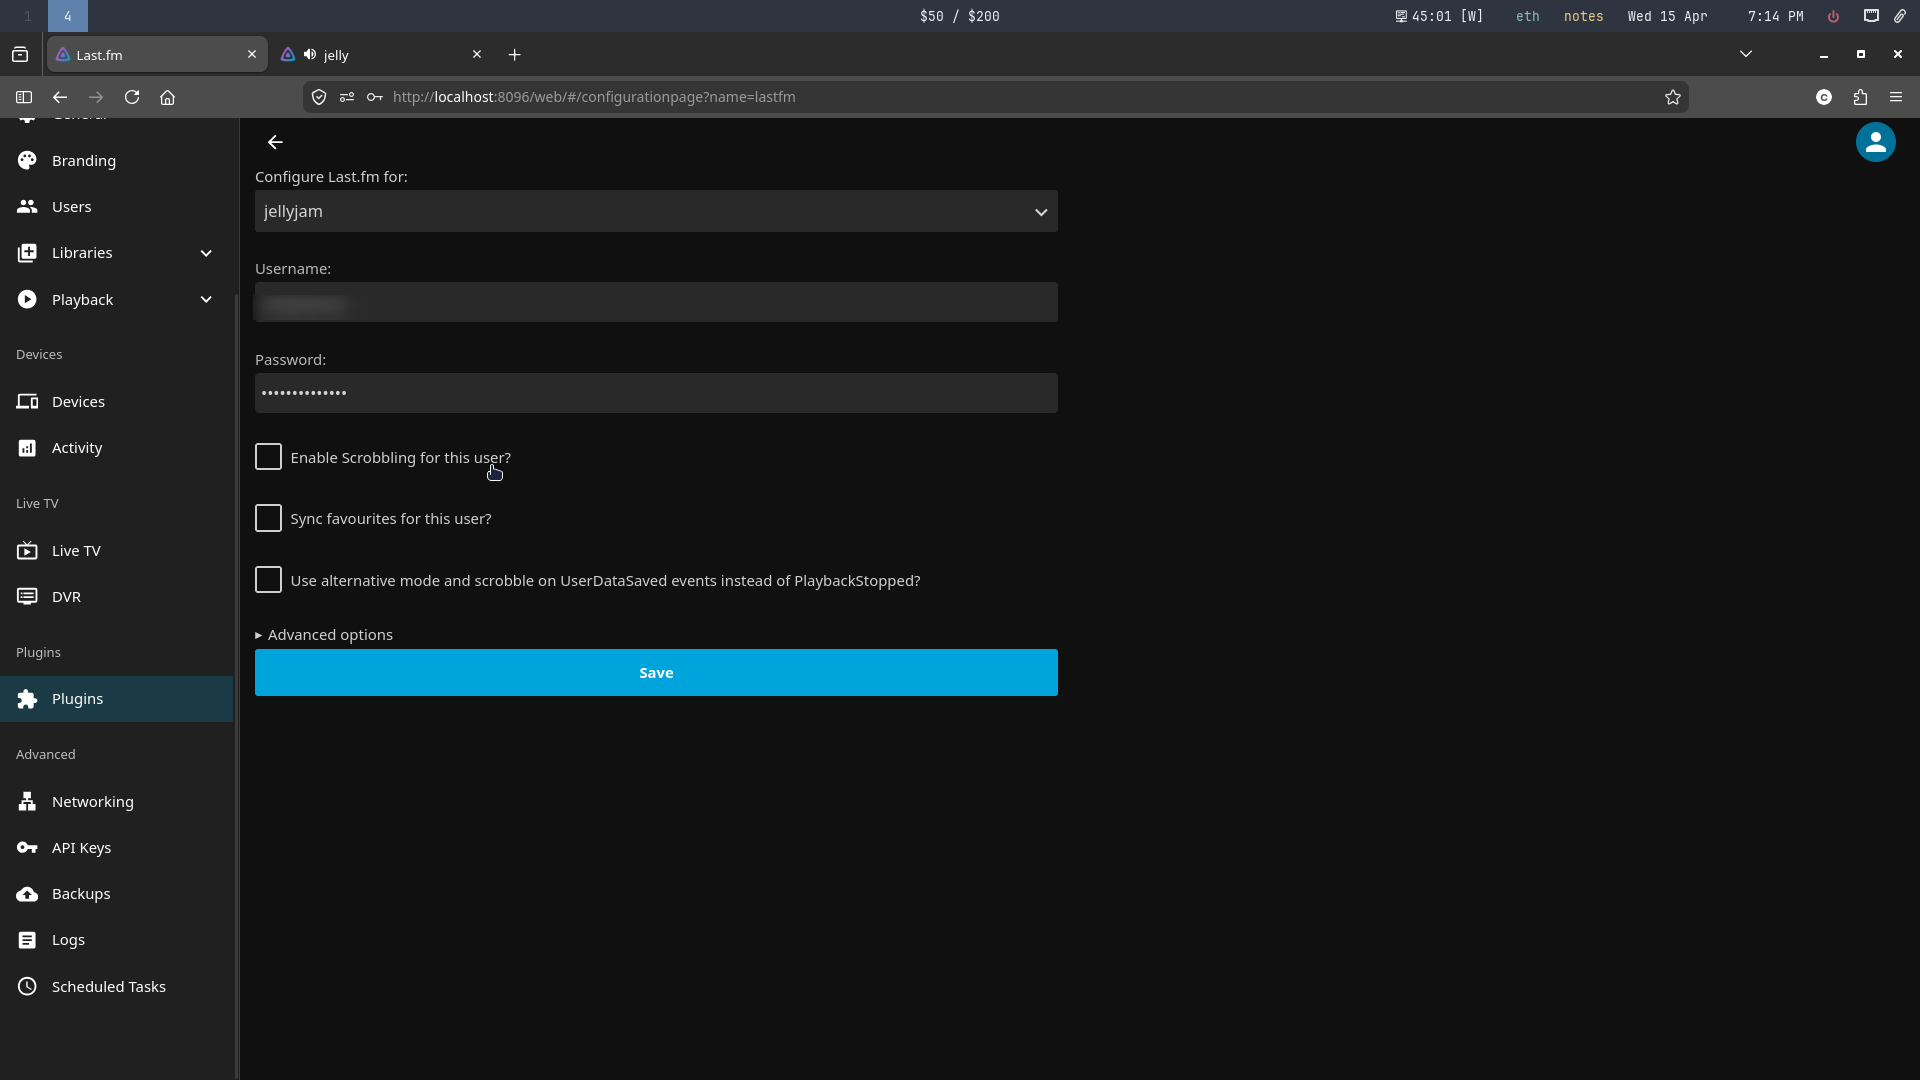Close the Last.fm tab
This screenshot has height=1080, width=1920.
[252, 54]
